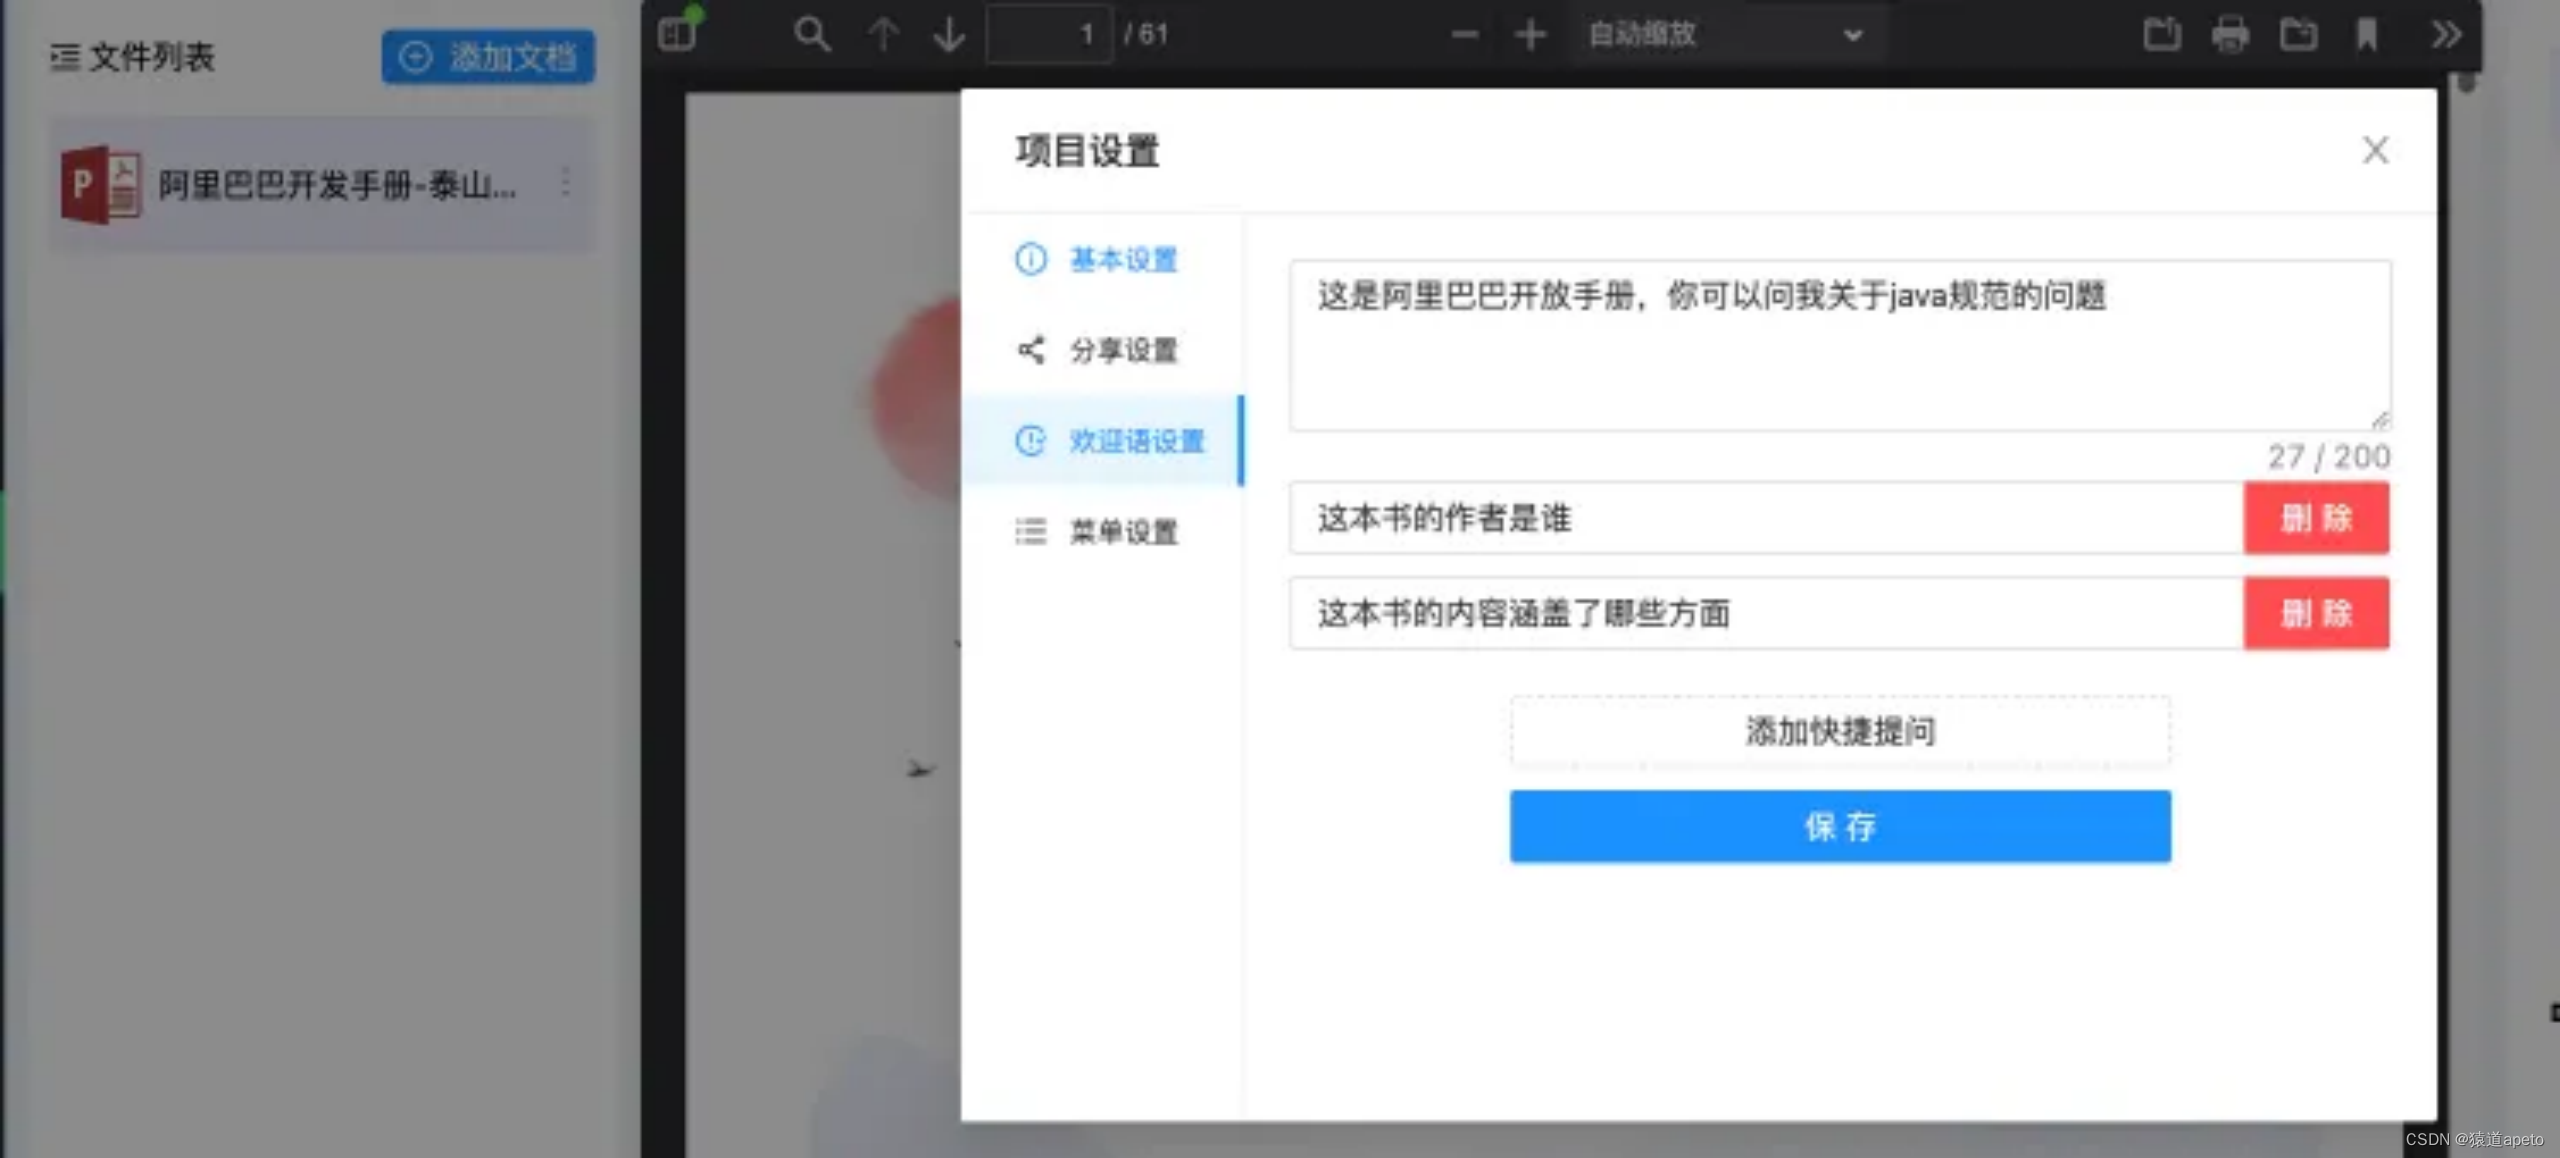This screenshot has width=2560, height=1158.
Task: Open the search magnifier in PDF toolbar
Action: (x=811, y=34)
